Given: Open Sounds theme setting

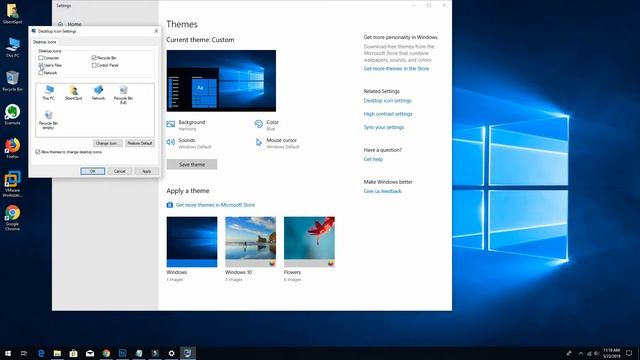Looking at the screenshot, I should point(189,143).
